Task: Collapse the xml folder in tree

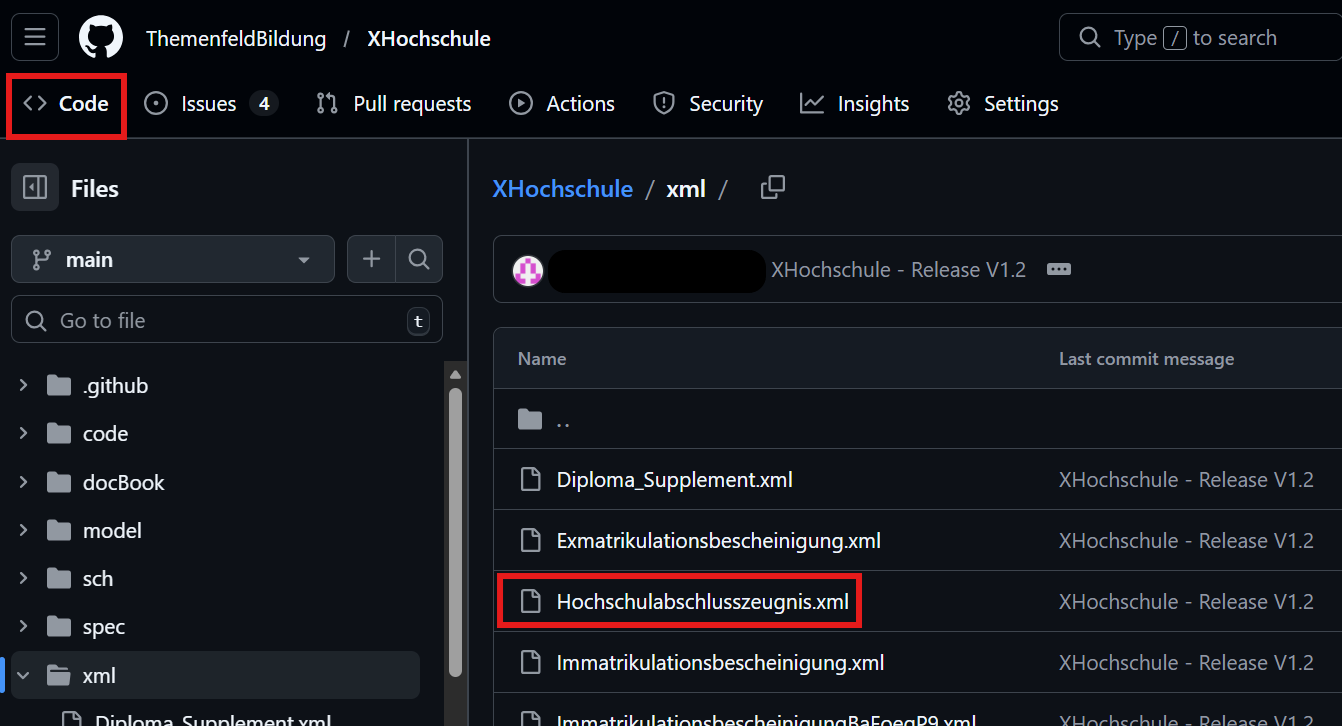Action: pos(23,676)
